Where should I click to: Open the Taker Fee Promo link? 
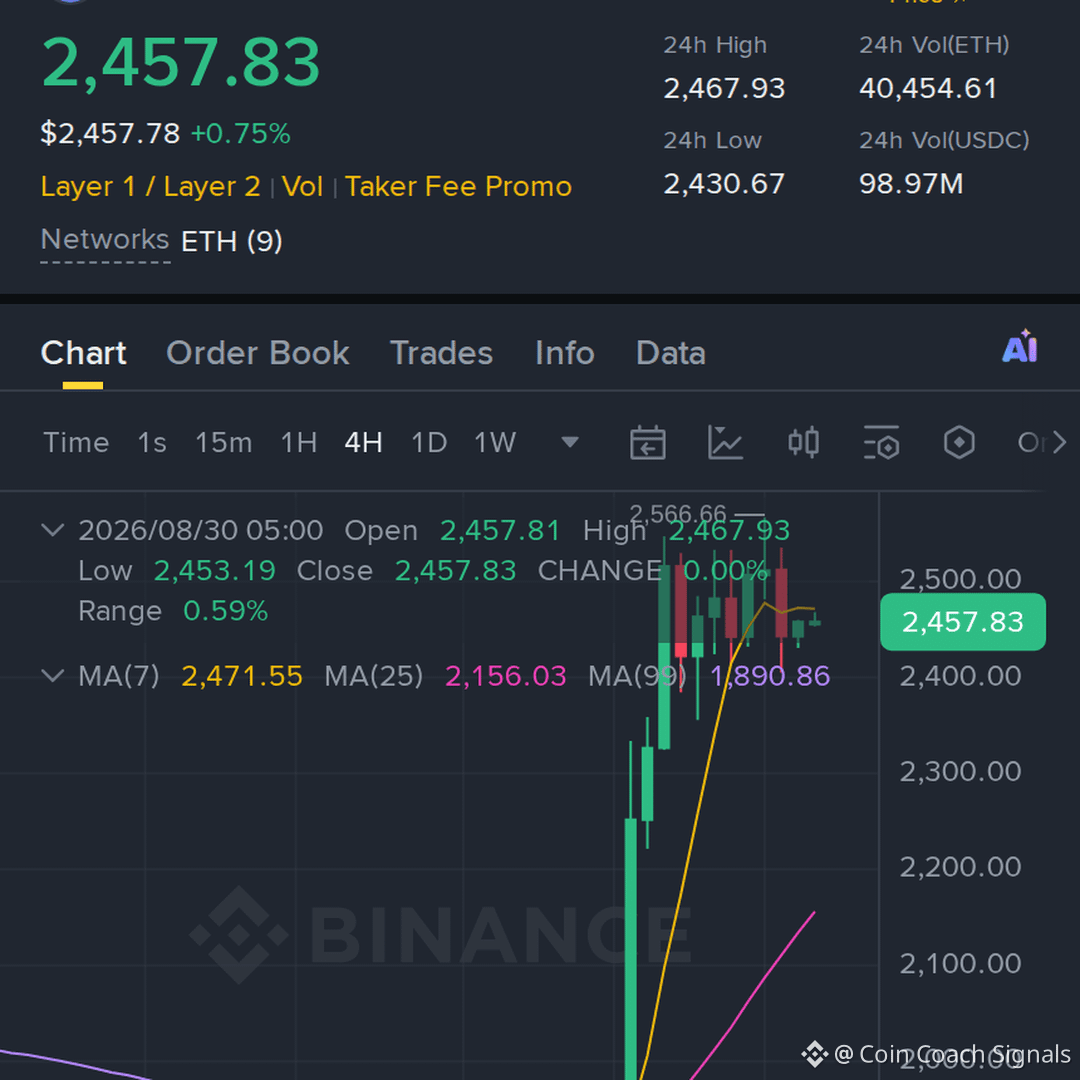pos(459,187)
